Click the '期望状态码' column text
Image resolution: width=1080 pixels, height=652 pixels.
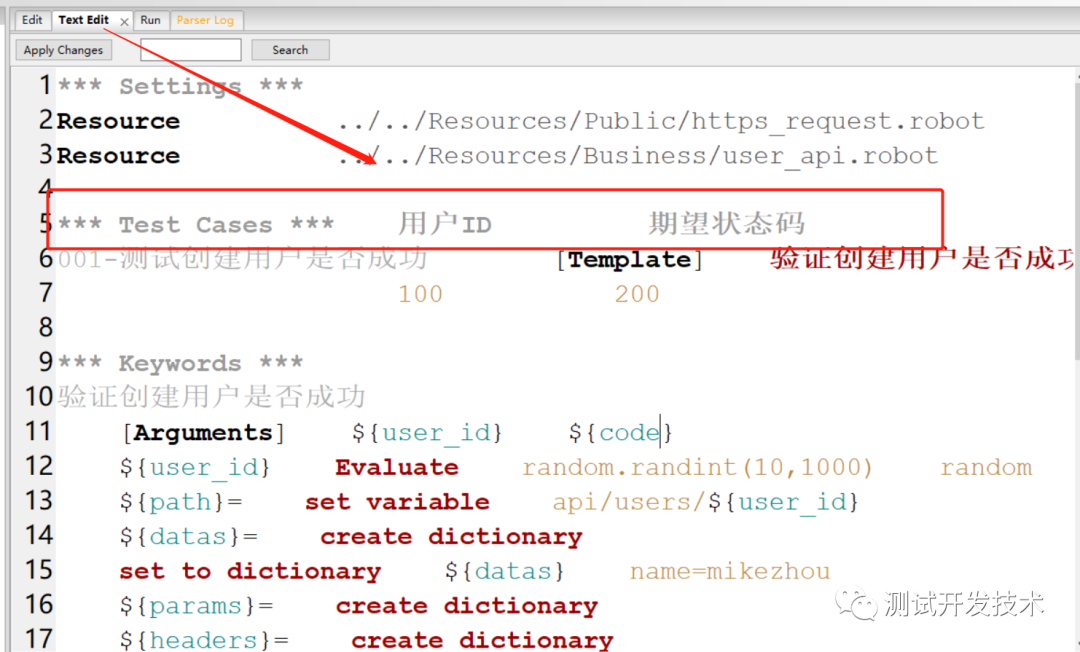(x=727, y=223)
